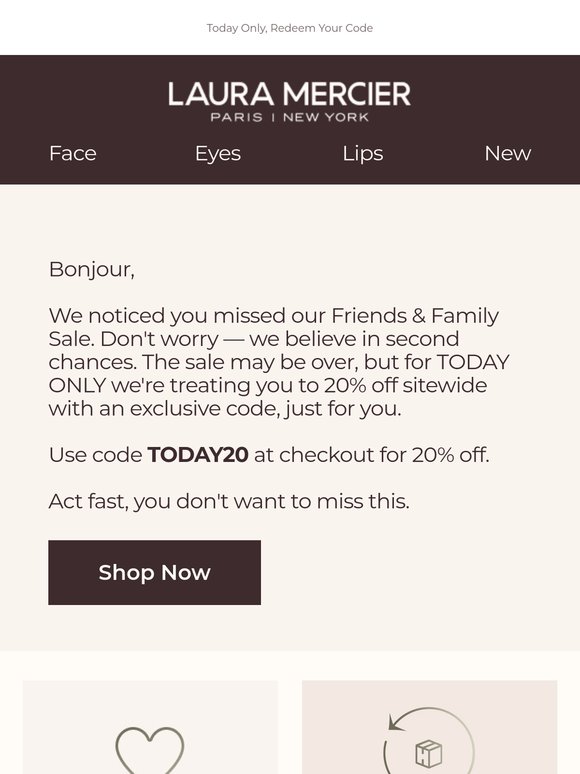This screenshot has height=774, width=580.
Task: Select the right card with returns graphic
Action: point(429,727)
